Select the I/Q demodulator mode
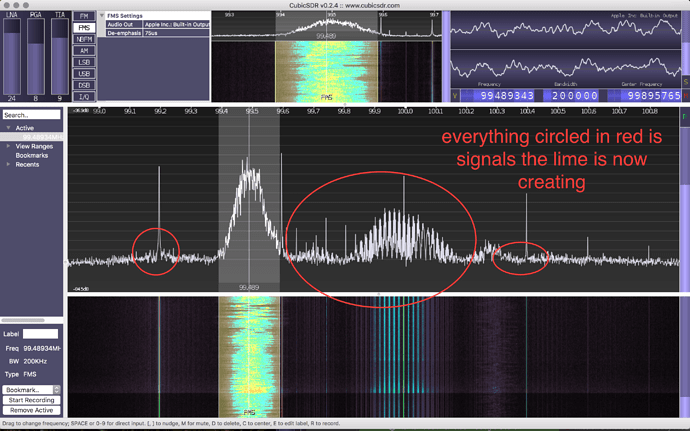Screen dimensions: 690x431 (84, 97)
